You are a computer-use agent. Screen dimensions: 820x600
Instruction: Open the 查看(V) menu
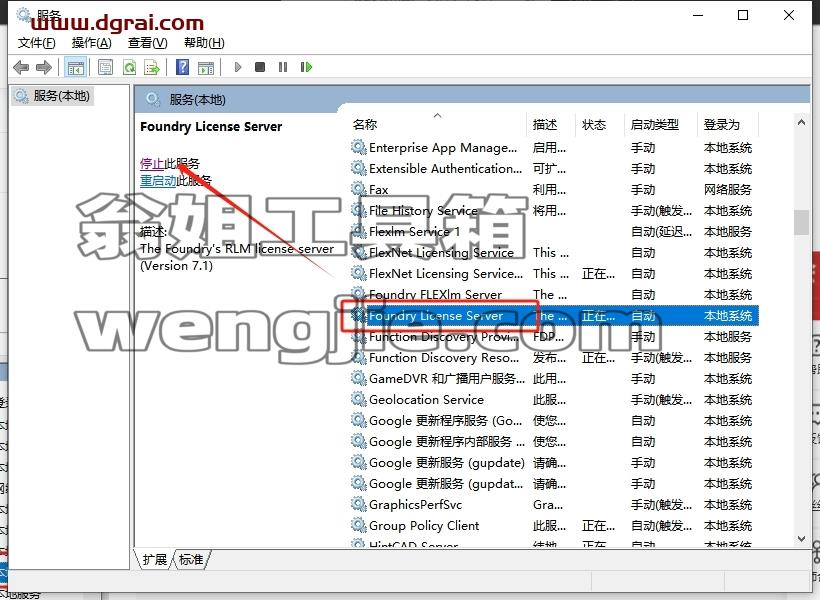(x=148, y=43)
